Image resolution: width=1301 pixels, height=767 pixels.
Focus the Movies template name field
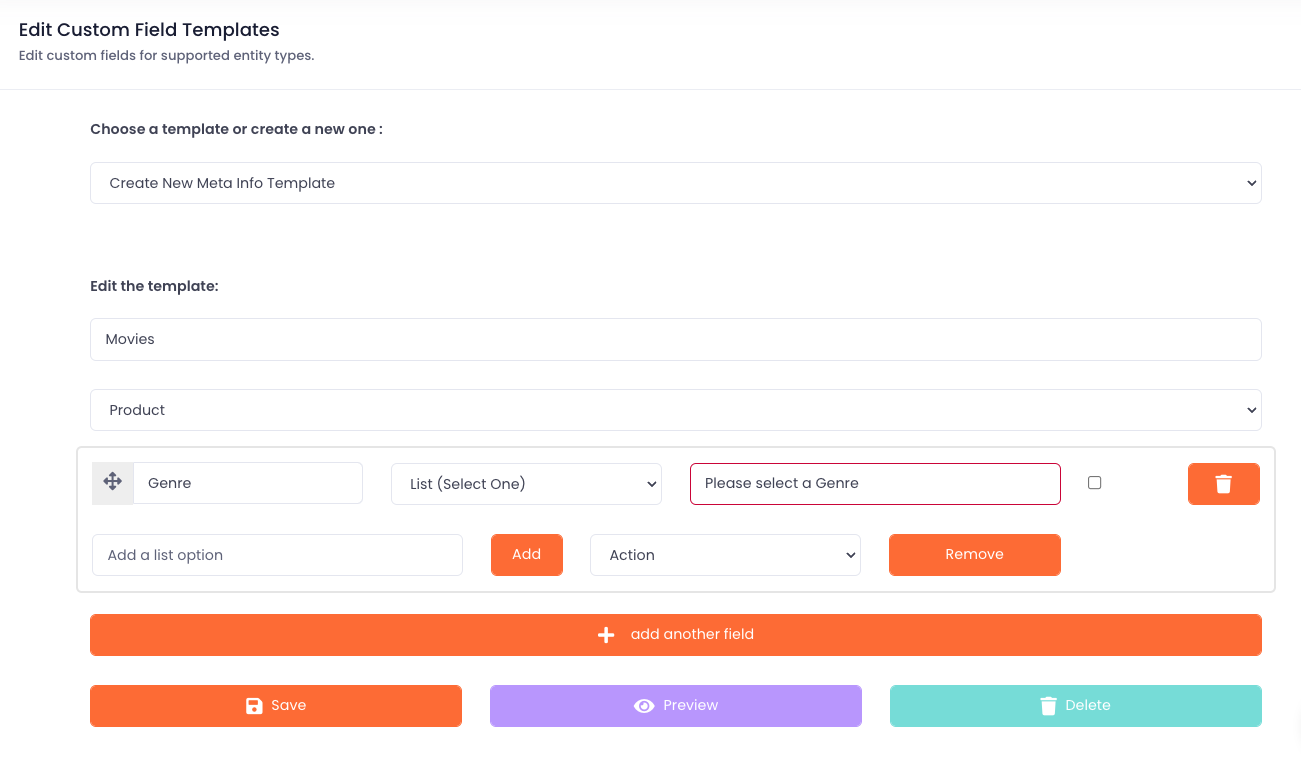(x=676, y=339)
